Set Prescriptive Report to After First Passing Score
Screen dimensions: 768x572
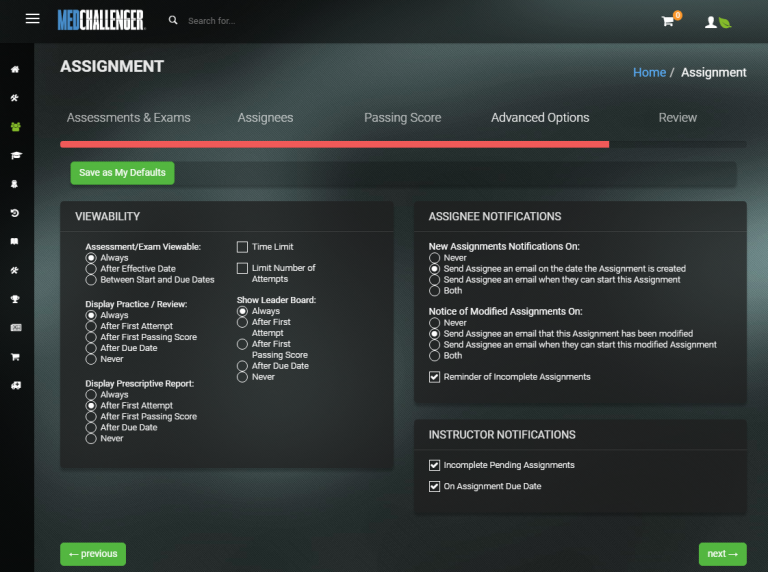coord(91,417)
